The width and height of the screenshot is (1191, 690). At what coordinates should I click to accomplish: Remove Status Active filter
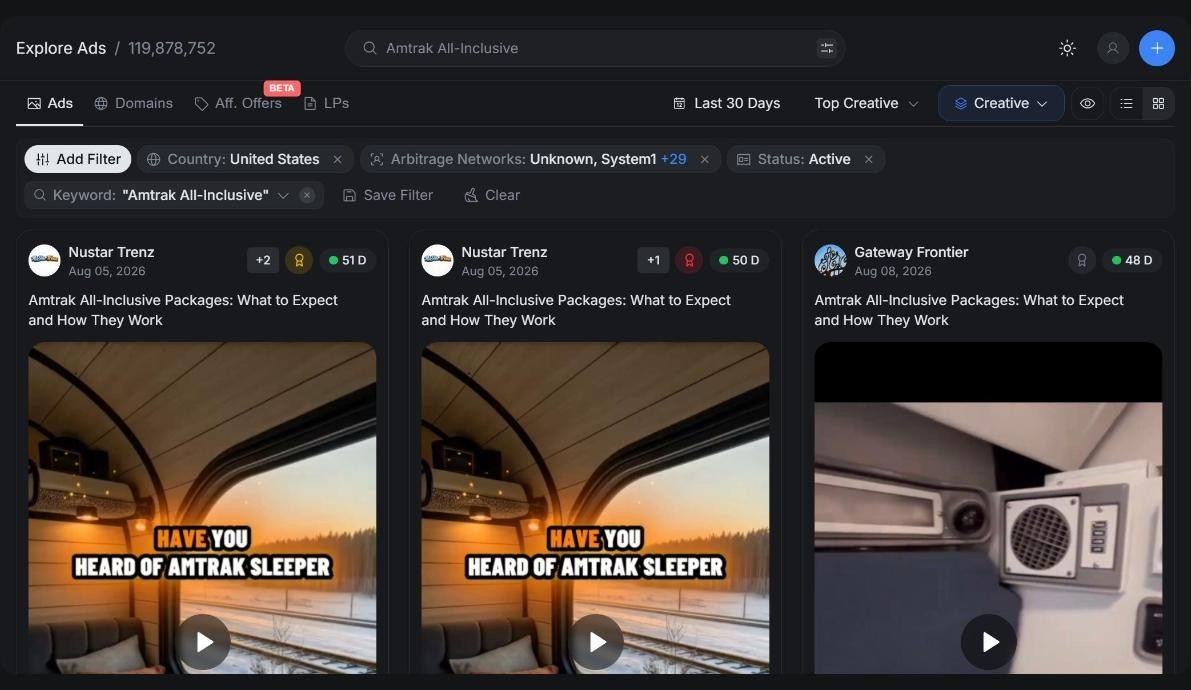[869, 159]
